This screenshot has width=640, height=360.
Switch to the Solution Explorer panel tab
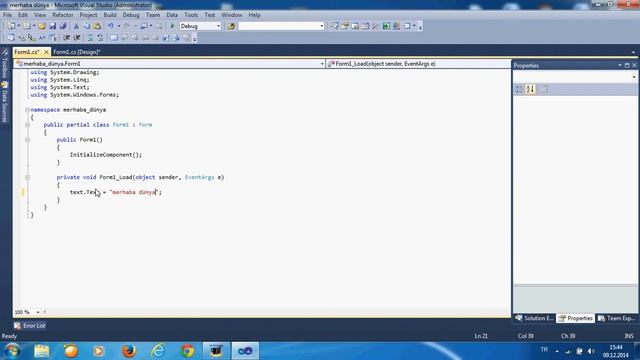(x=534, y=318)
